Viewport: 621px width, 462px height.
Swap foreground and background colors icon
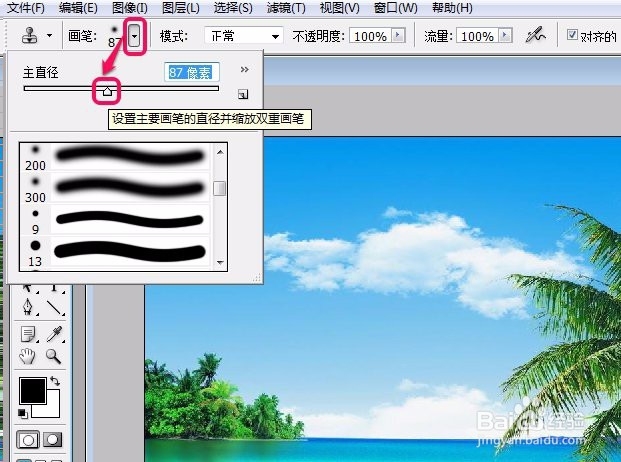click(55, 381)
